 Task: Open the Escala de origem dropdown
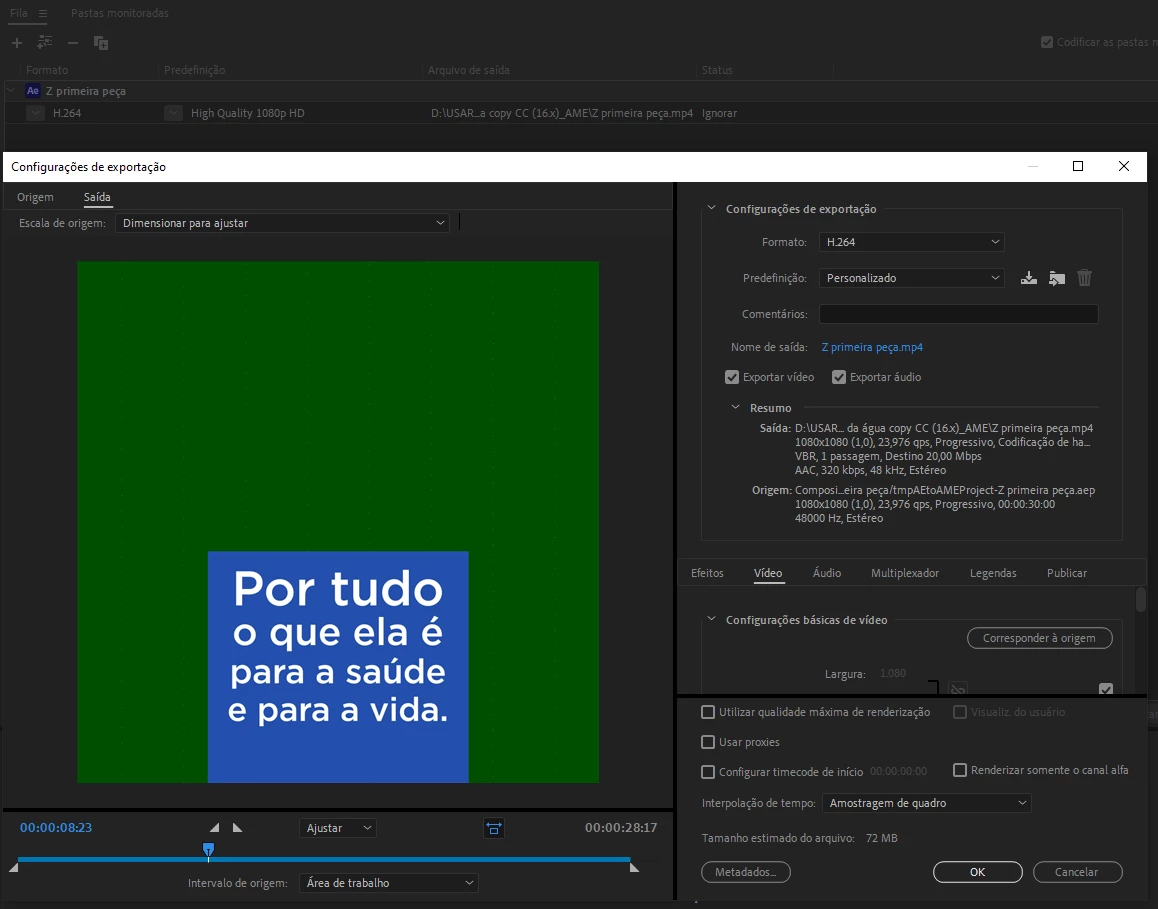pyautogui.click(x=282, y=223)
